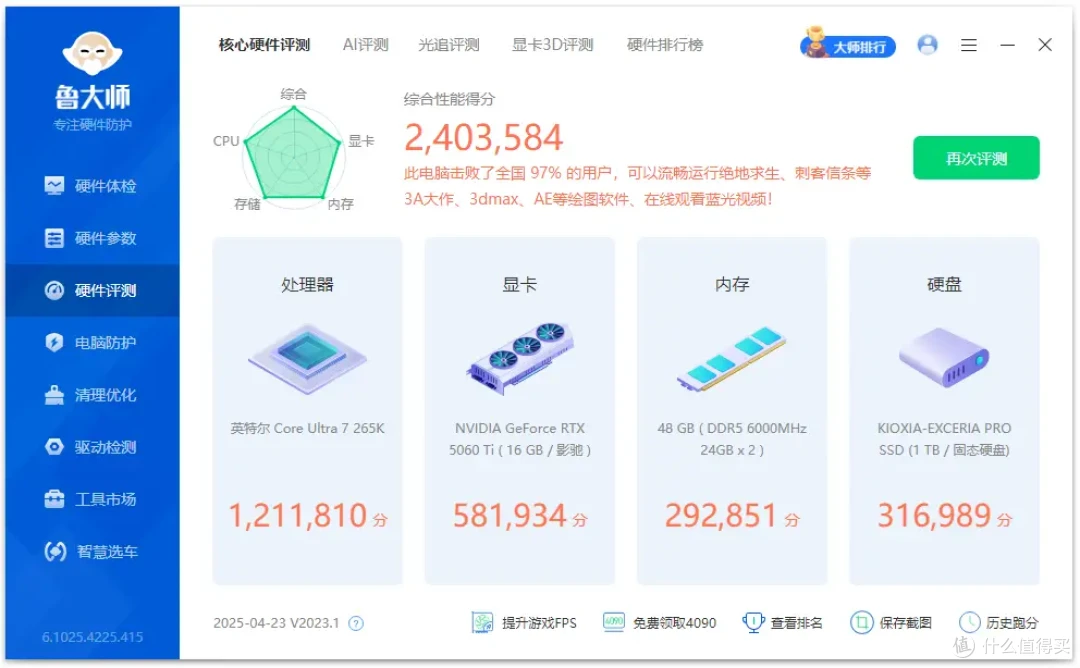This screenshot has height=668, width=1080.
Task: Switch to AI评测 tab
Action: (366, 45)
